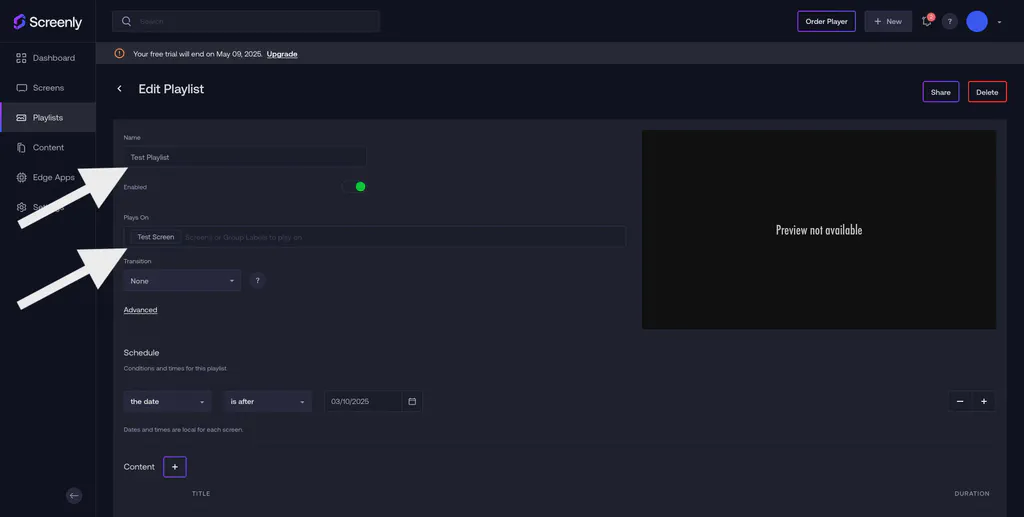This screenshot has width=1024, height=517.
Task: Go back using the chevron arrow
Action: coord(120,89)
